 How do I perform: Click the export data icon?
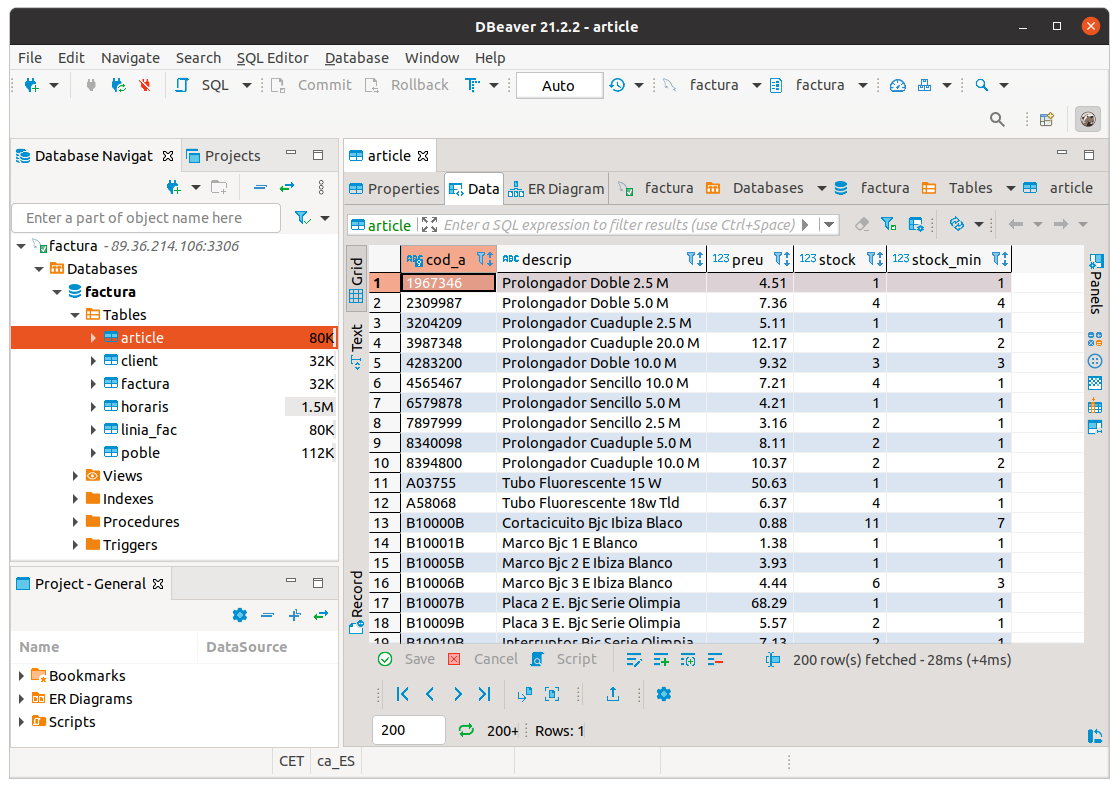coord(613,694)
